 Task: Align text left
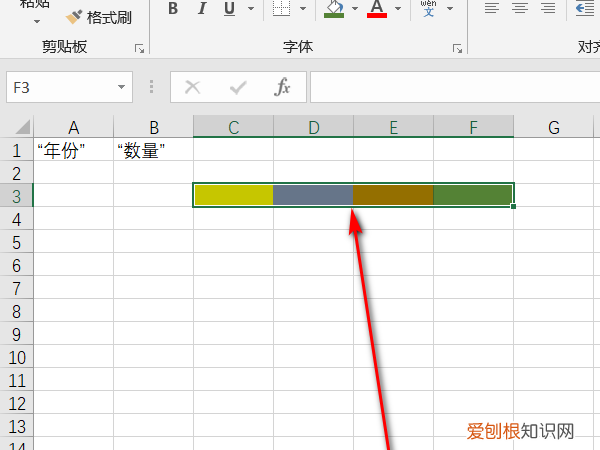point(492,8)
